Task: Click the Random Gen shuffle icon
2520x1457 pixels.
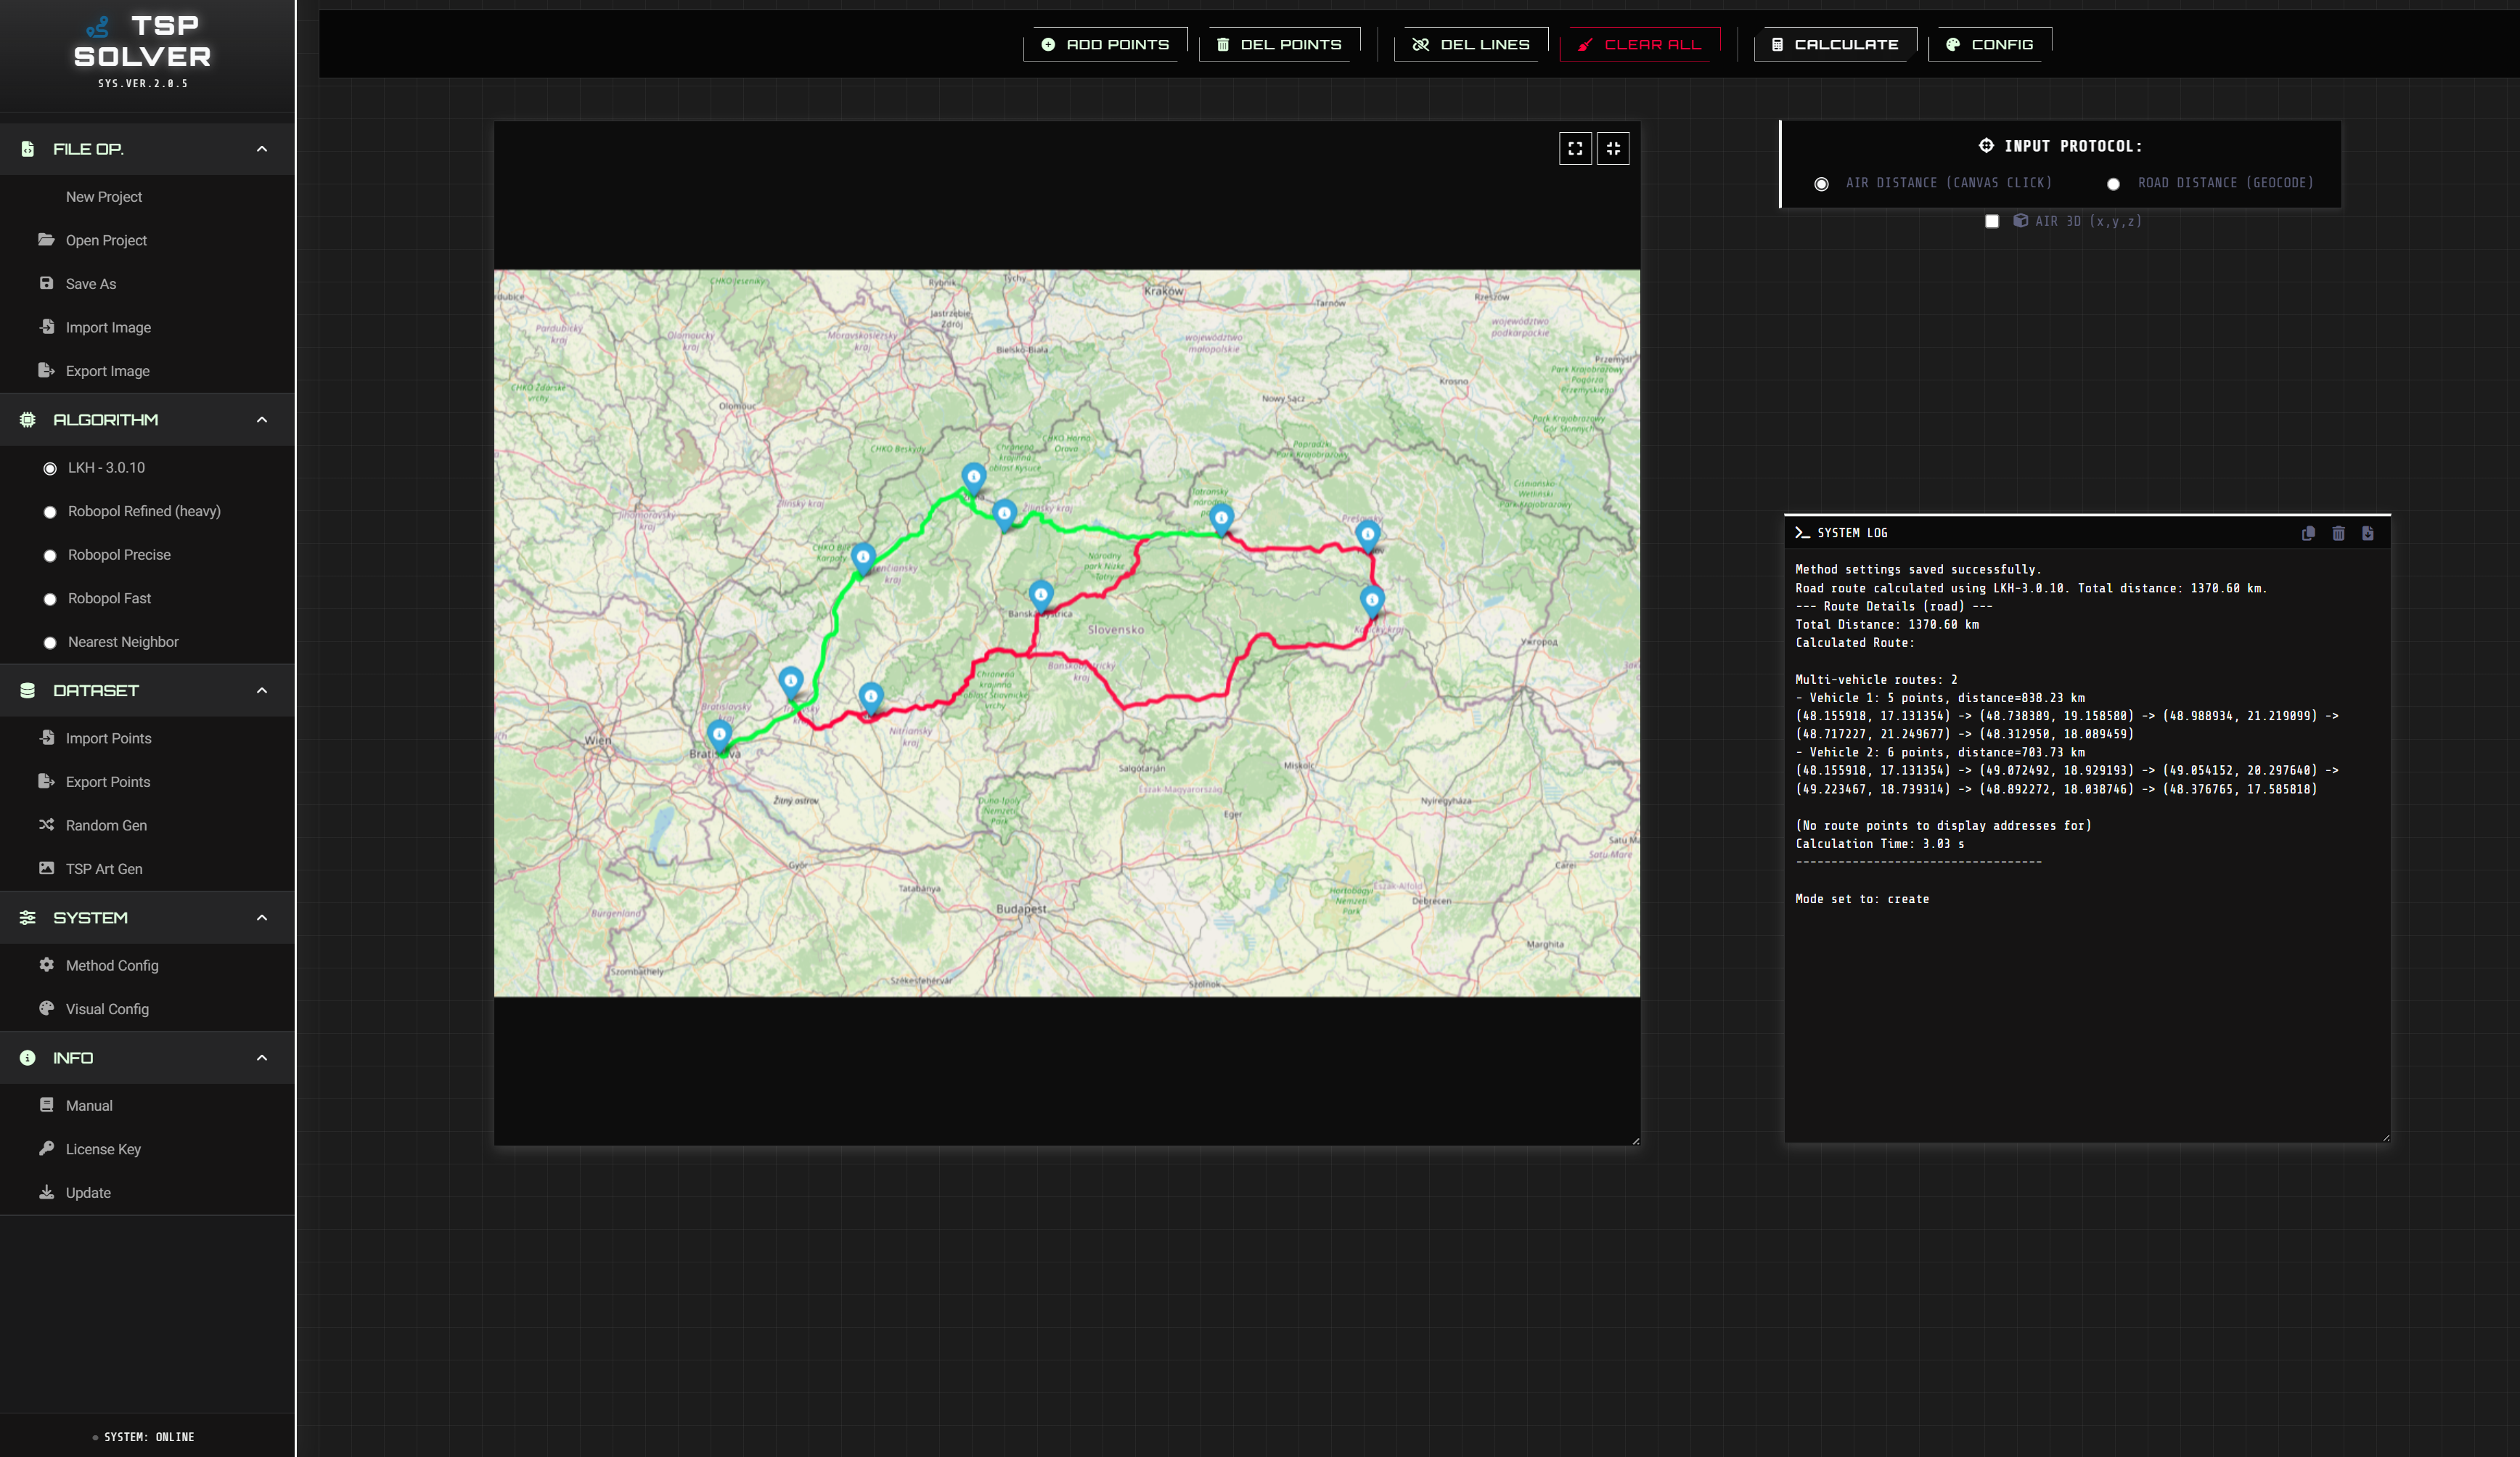Action: pyautogui.click(x=46, y=825)
